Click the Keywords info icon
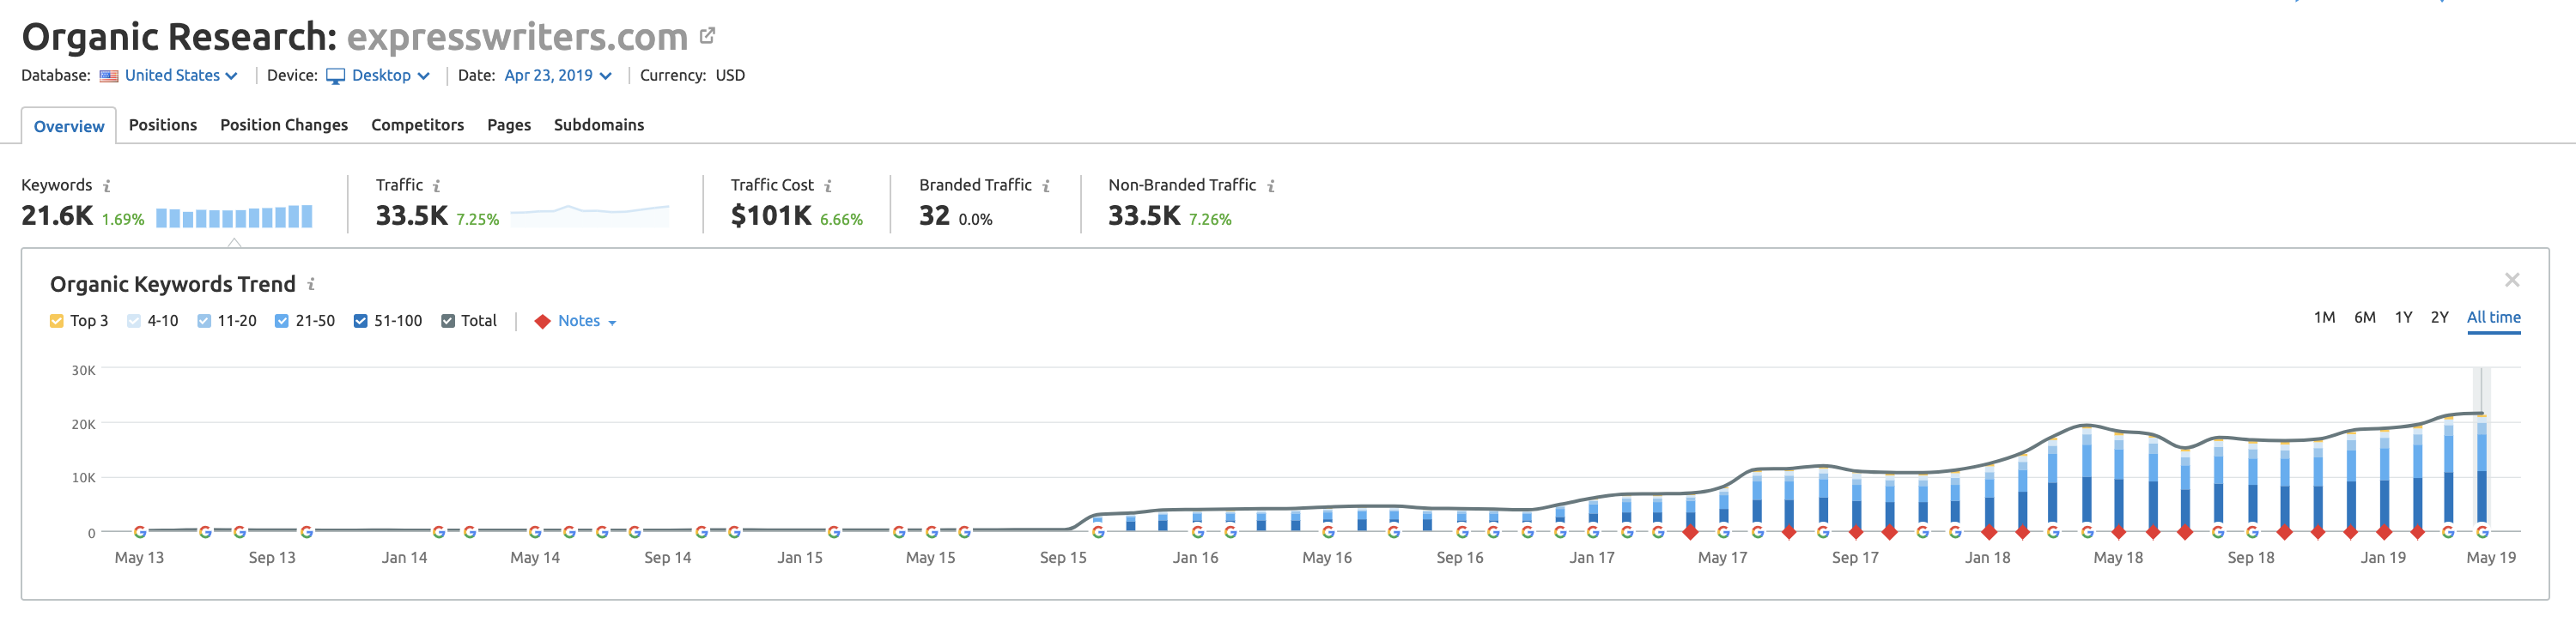The width and height of the screenshot is (2576, 623). point(107,186)
